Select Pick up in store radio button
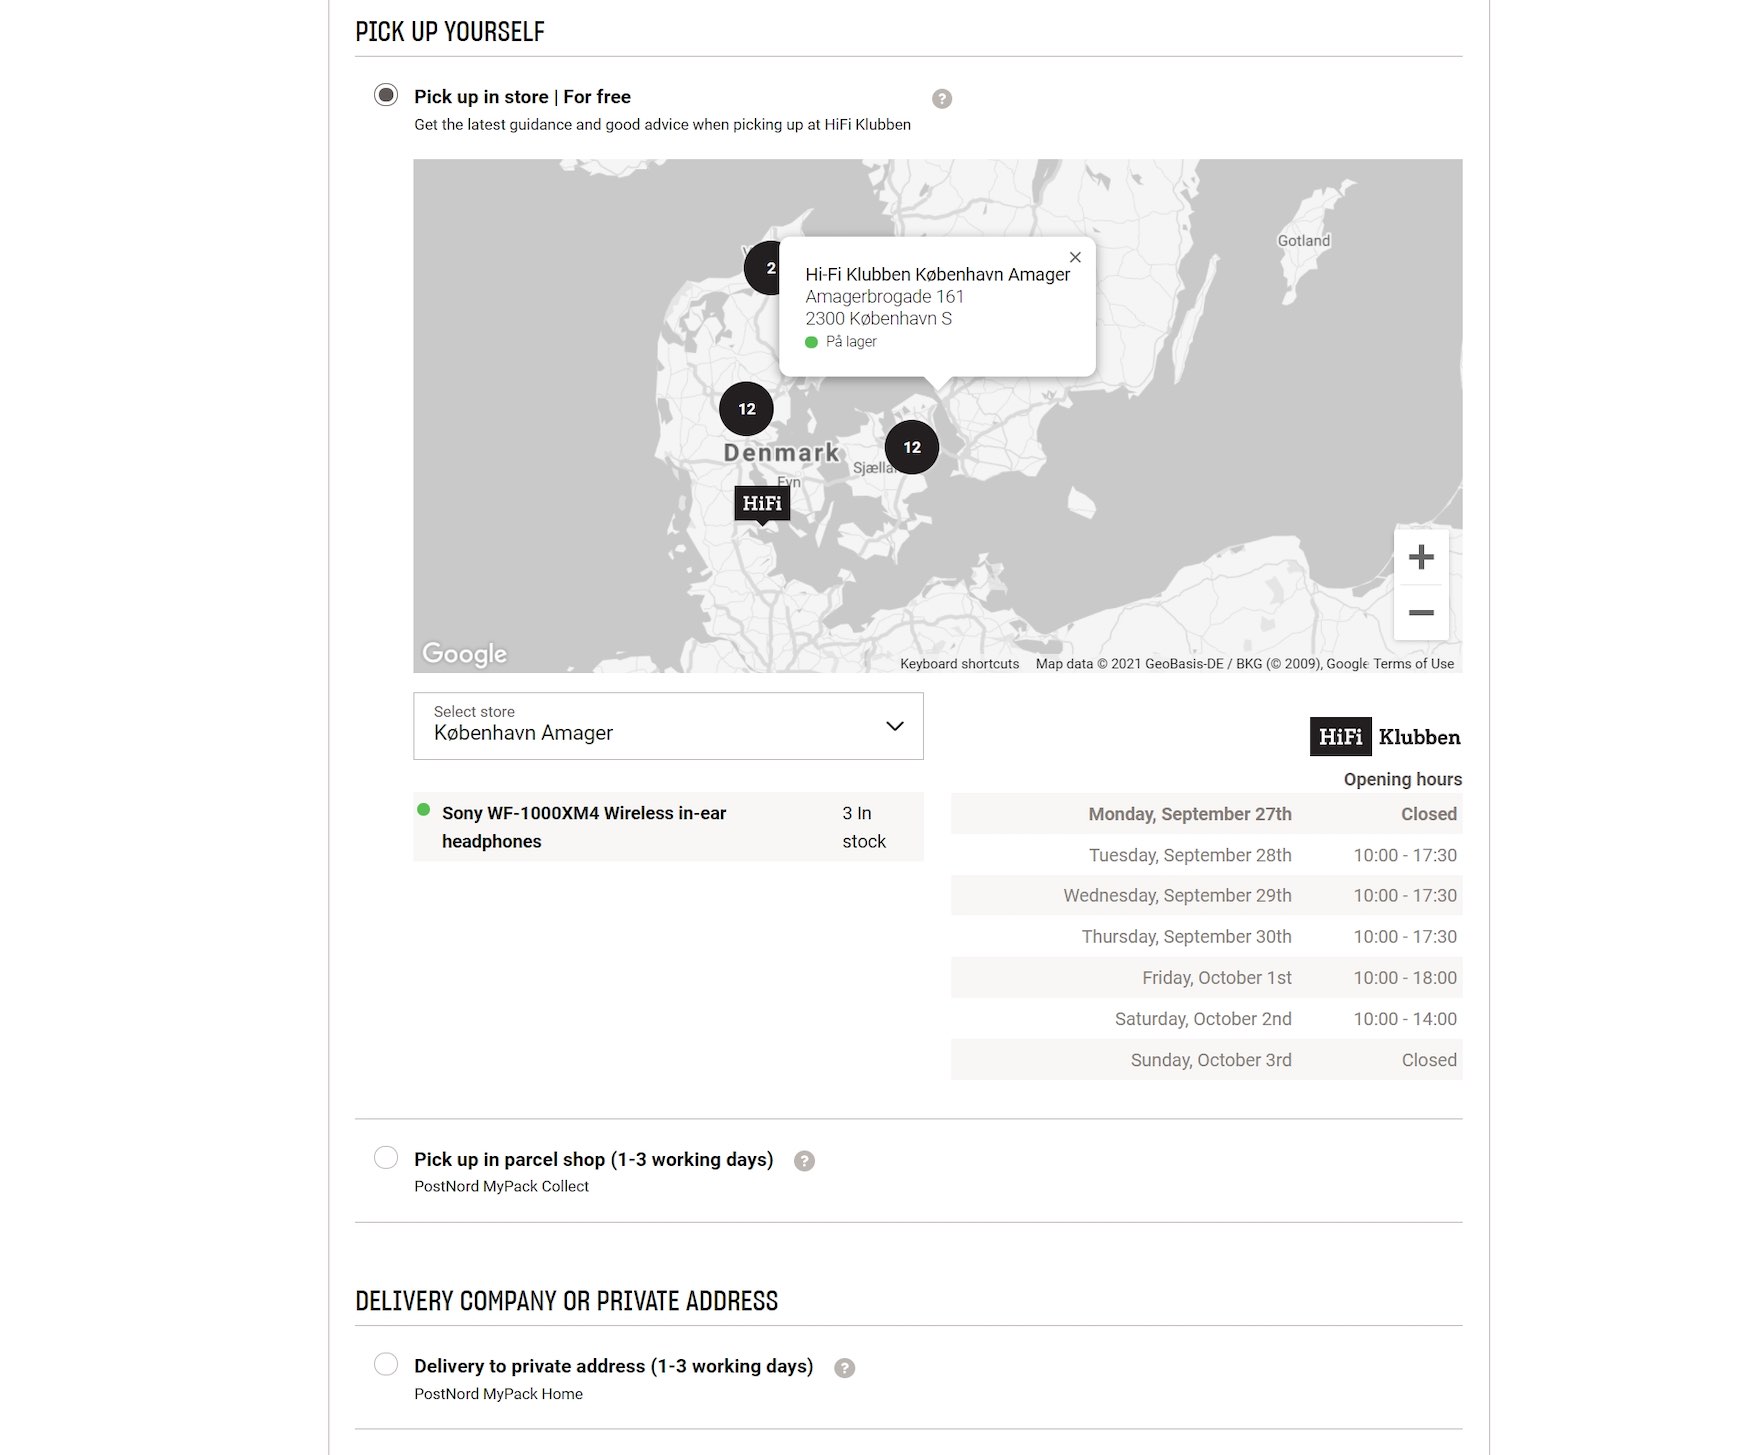 coord(386,96)
